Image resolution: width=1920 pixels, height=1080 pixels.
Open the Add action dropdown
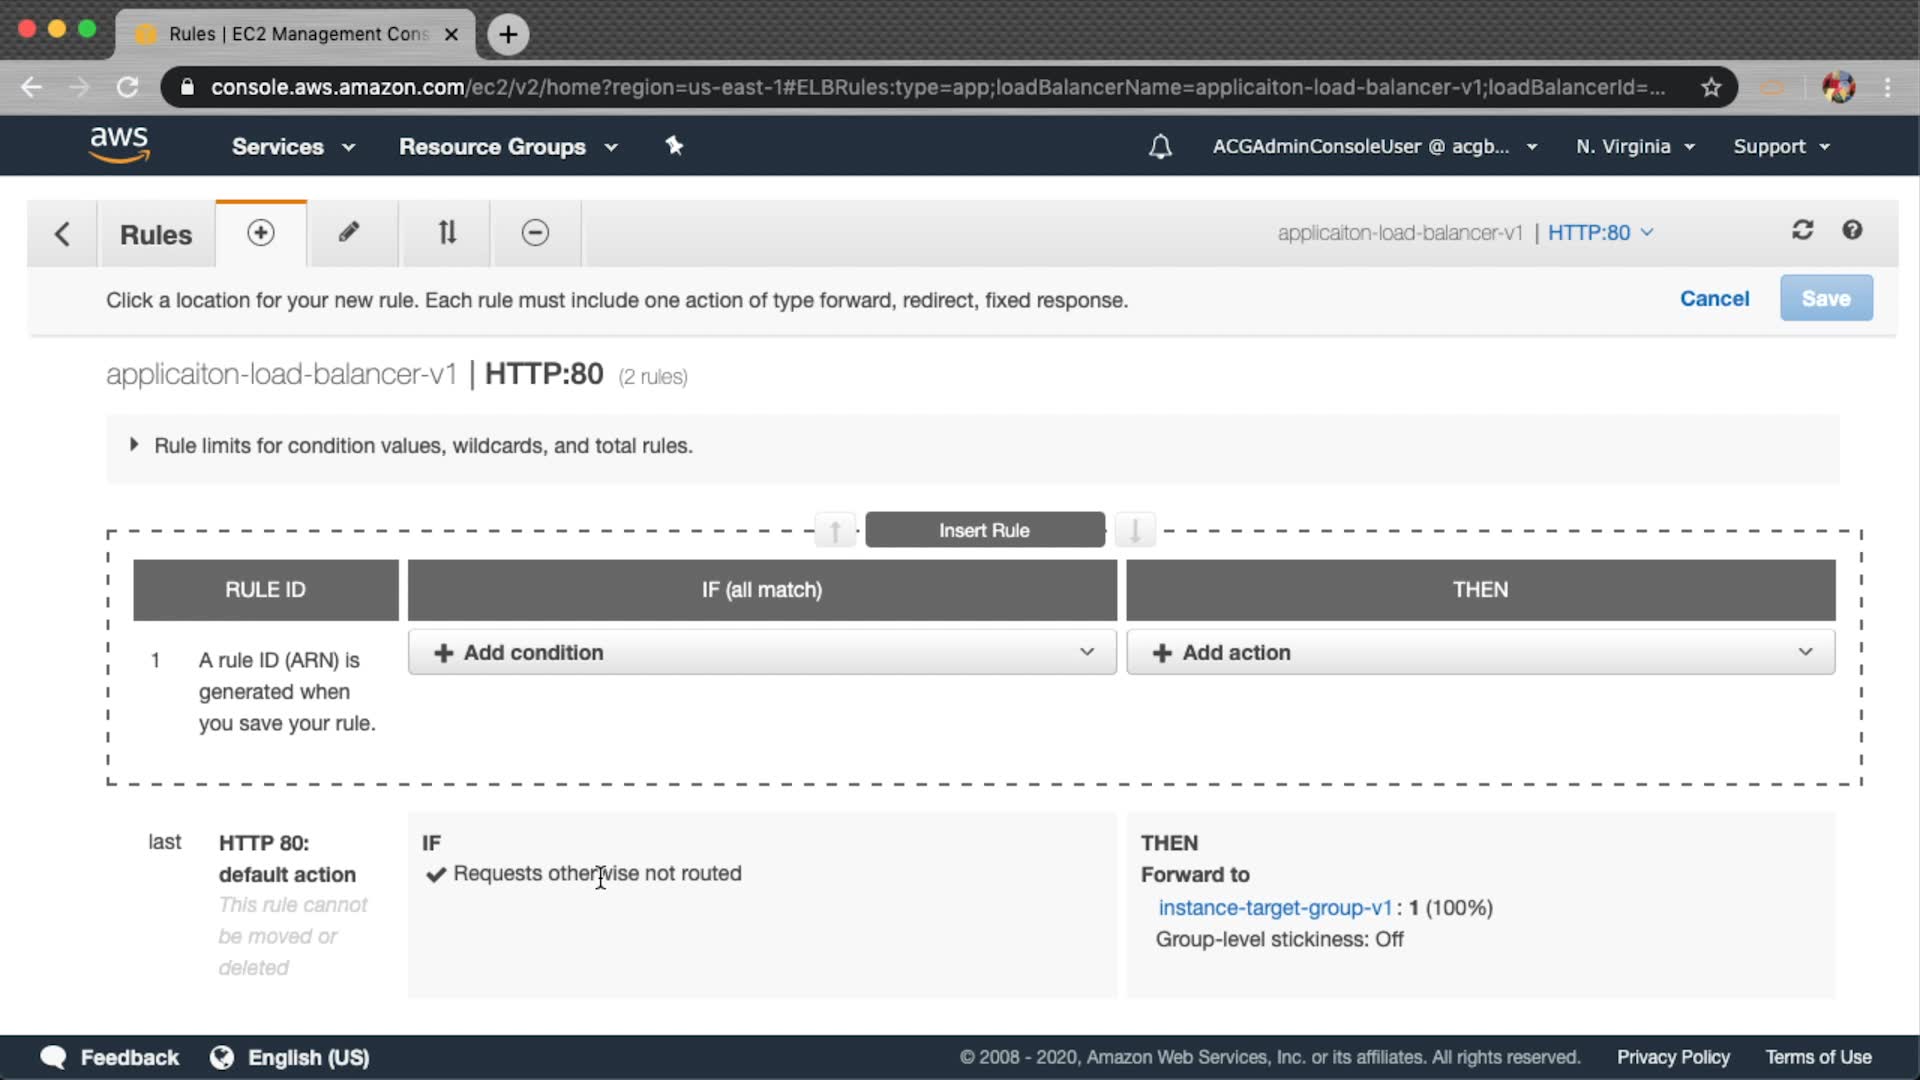[x=1480, y=653]
